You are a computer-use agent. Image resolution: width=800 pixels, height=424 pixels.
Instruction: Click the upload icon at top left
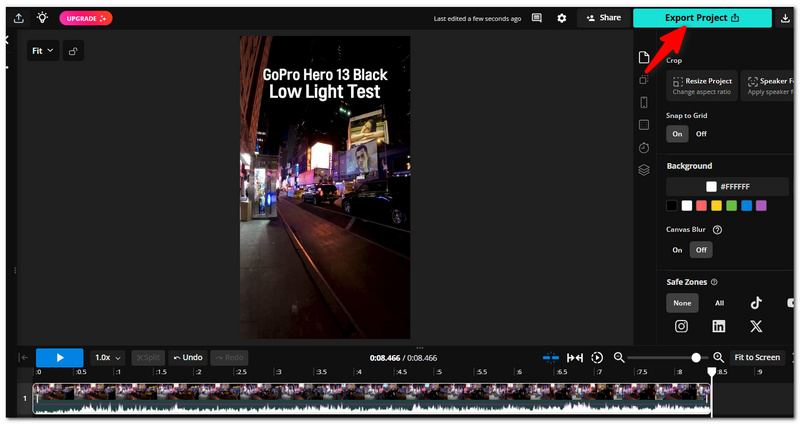pos(18,18)
